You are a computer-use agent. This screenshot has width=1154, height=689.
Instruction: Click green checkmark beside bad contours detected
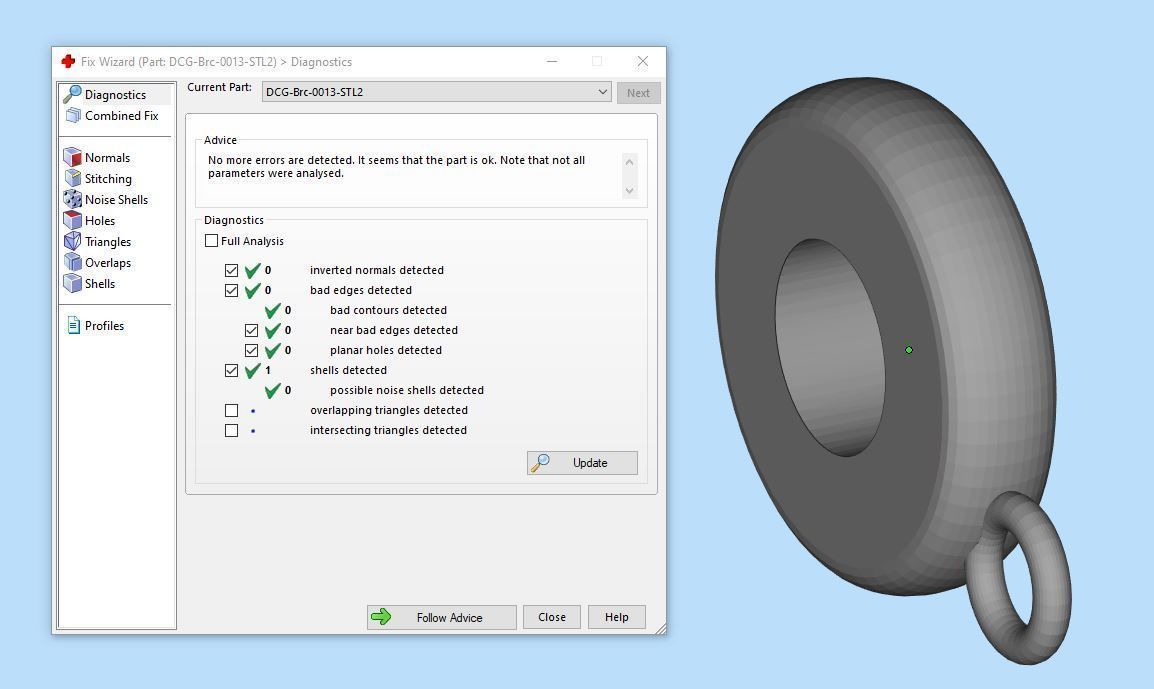[272, 310]
